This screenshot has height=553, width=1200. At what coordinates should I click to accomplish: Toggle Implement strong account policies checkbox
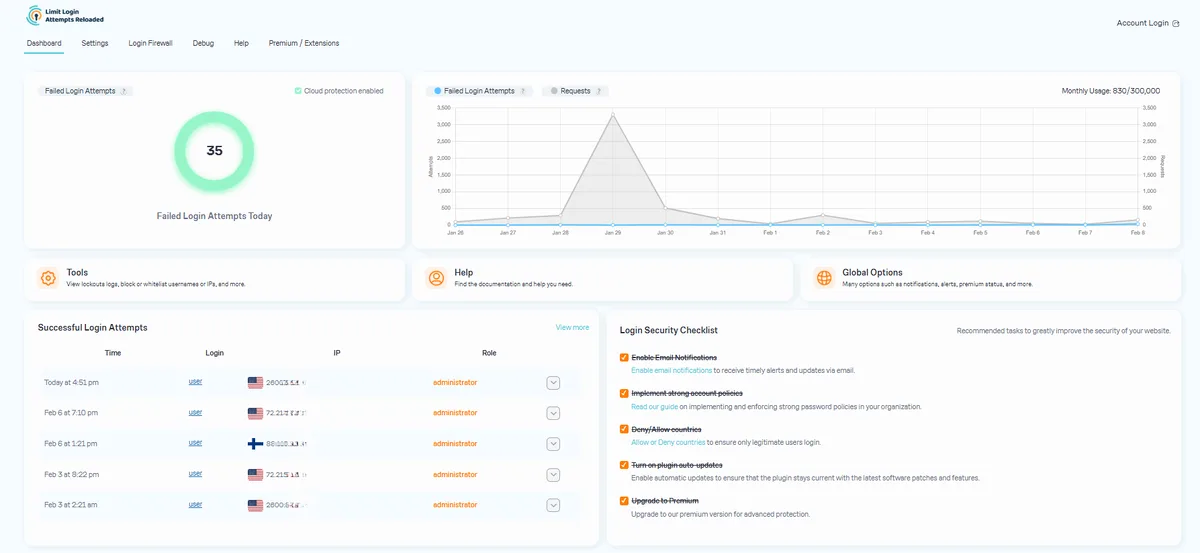point(624,393)
